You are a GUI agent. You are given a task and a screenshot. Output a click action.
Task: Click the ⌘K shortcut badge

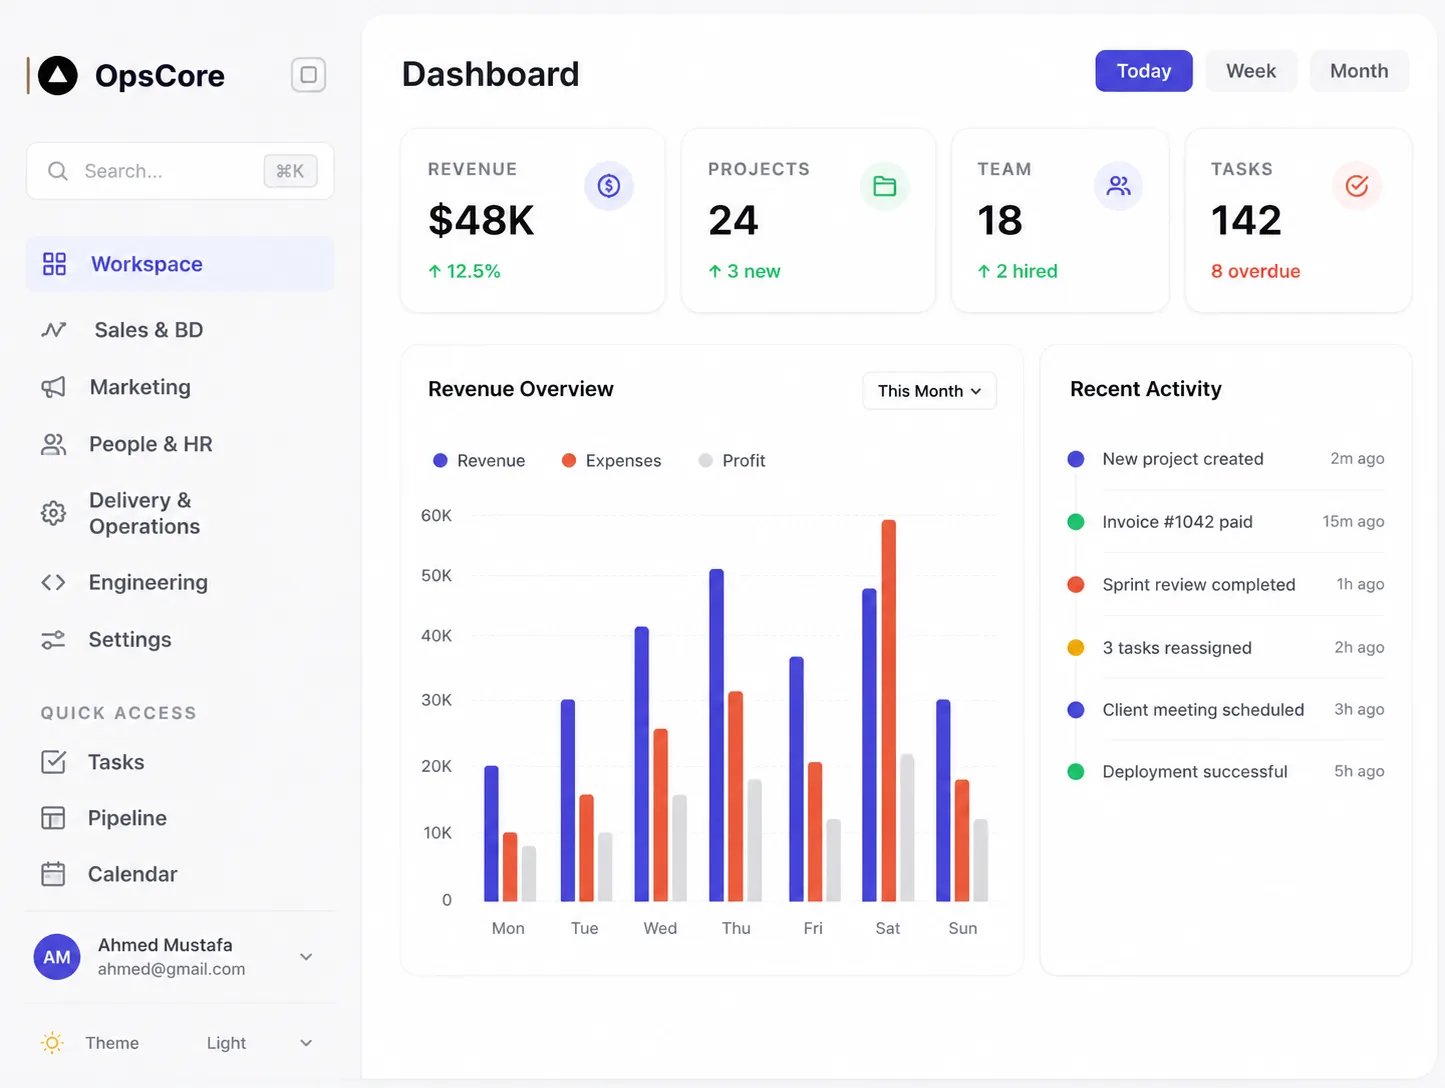(290, 171)
